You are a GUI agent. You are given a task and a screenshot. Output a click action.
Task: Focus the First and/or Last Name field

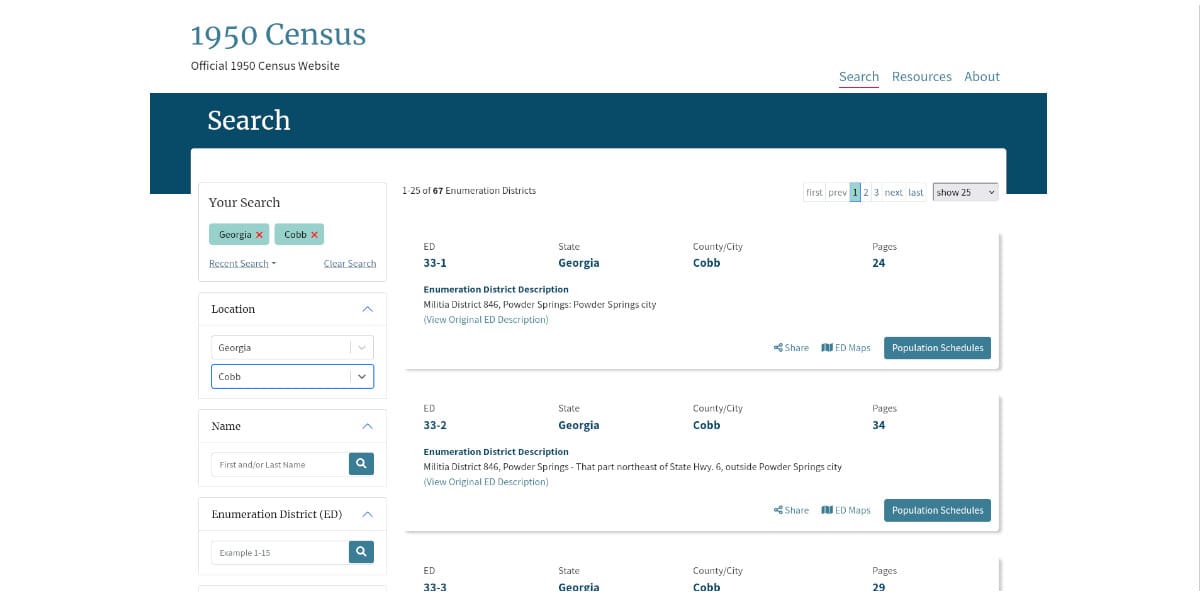point(280,464)
